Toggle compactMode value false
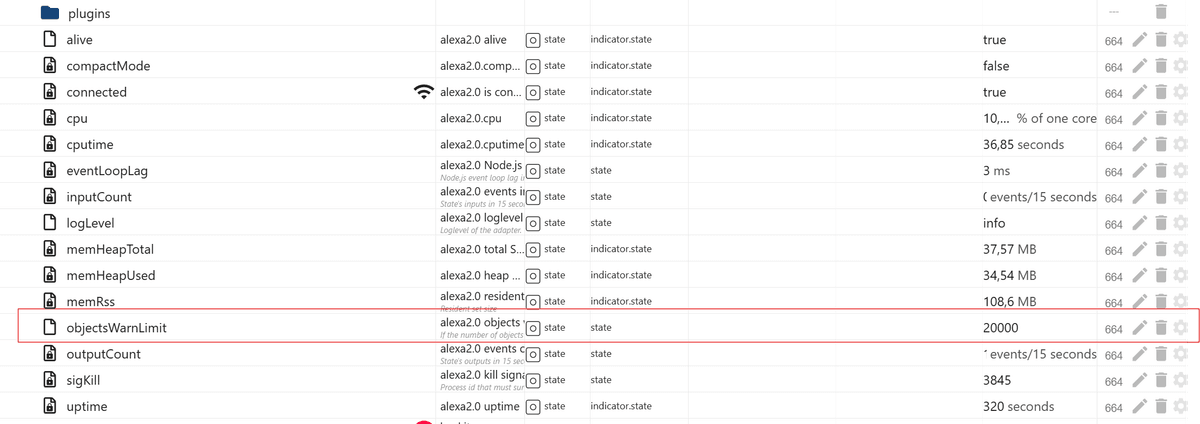The image size is (1200, 424). 996,66
